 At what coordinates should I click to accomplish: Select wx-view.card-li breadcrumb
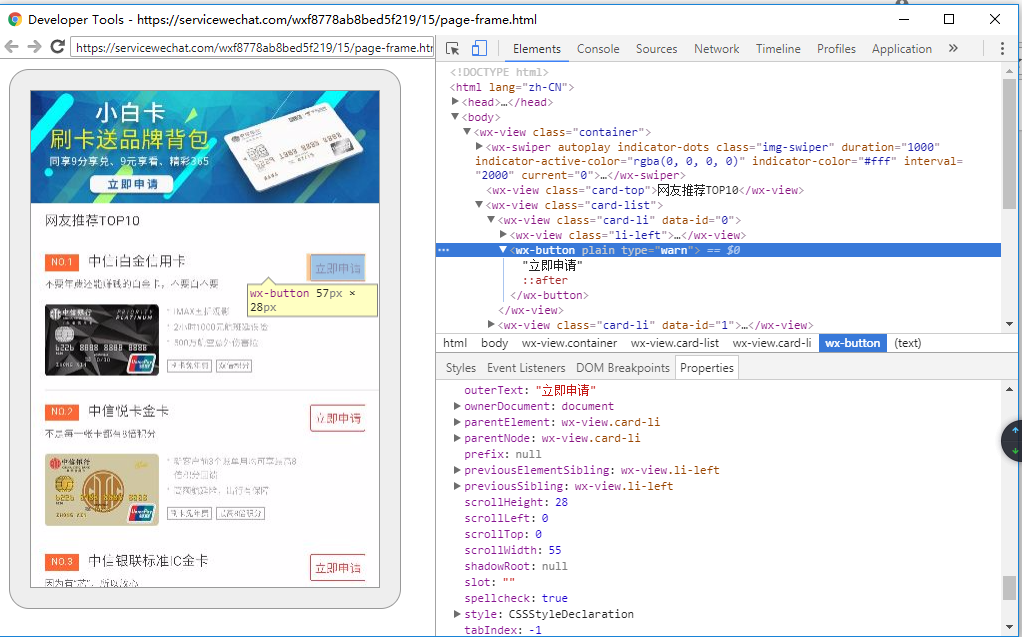coord(772,343)
